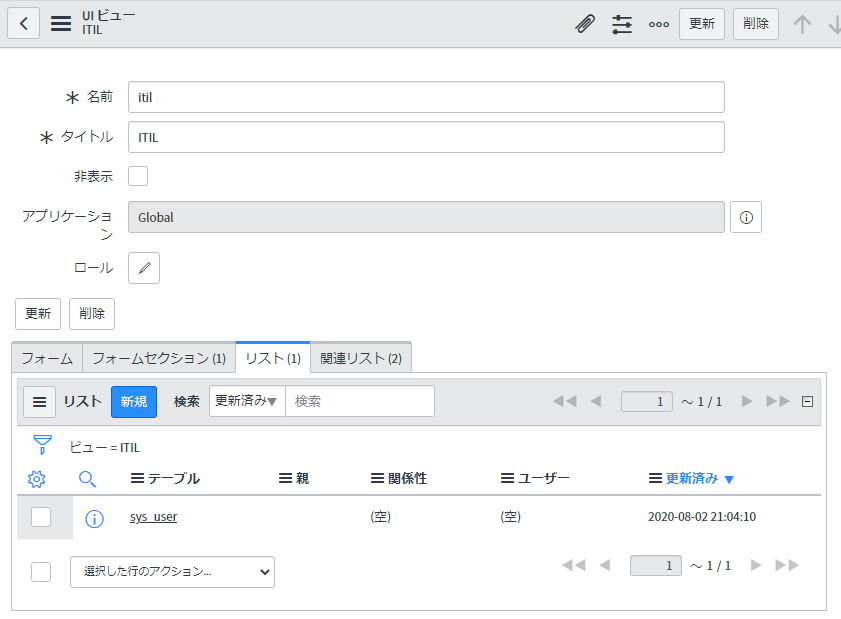Open the 親 column menu icon
841x619 pixels.
[x=285, y=478]
